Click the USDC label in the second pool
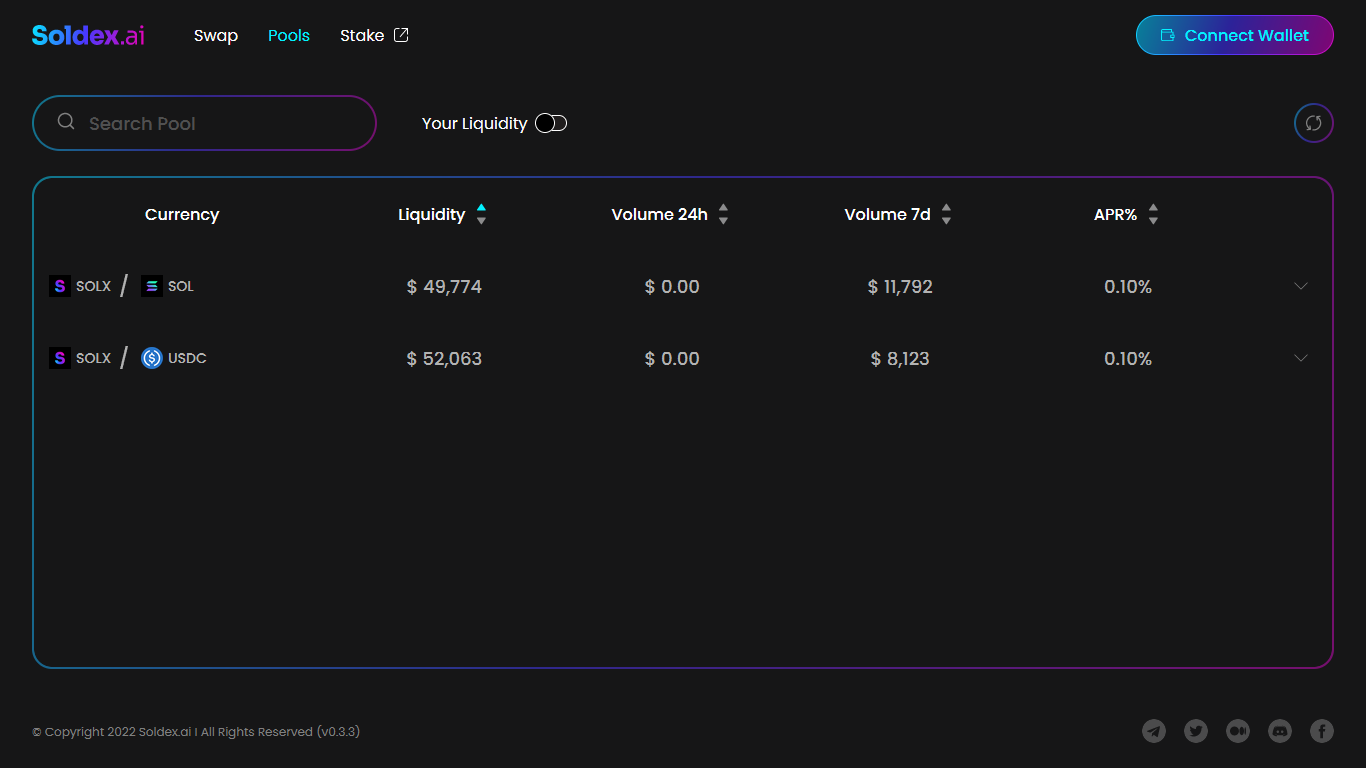The image size is (1366, 768). point(187,358)
